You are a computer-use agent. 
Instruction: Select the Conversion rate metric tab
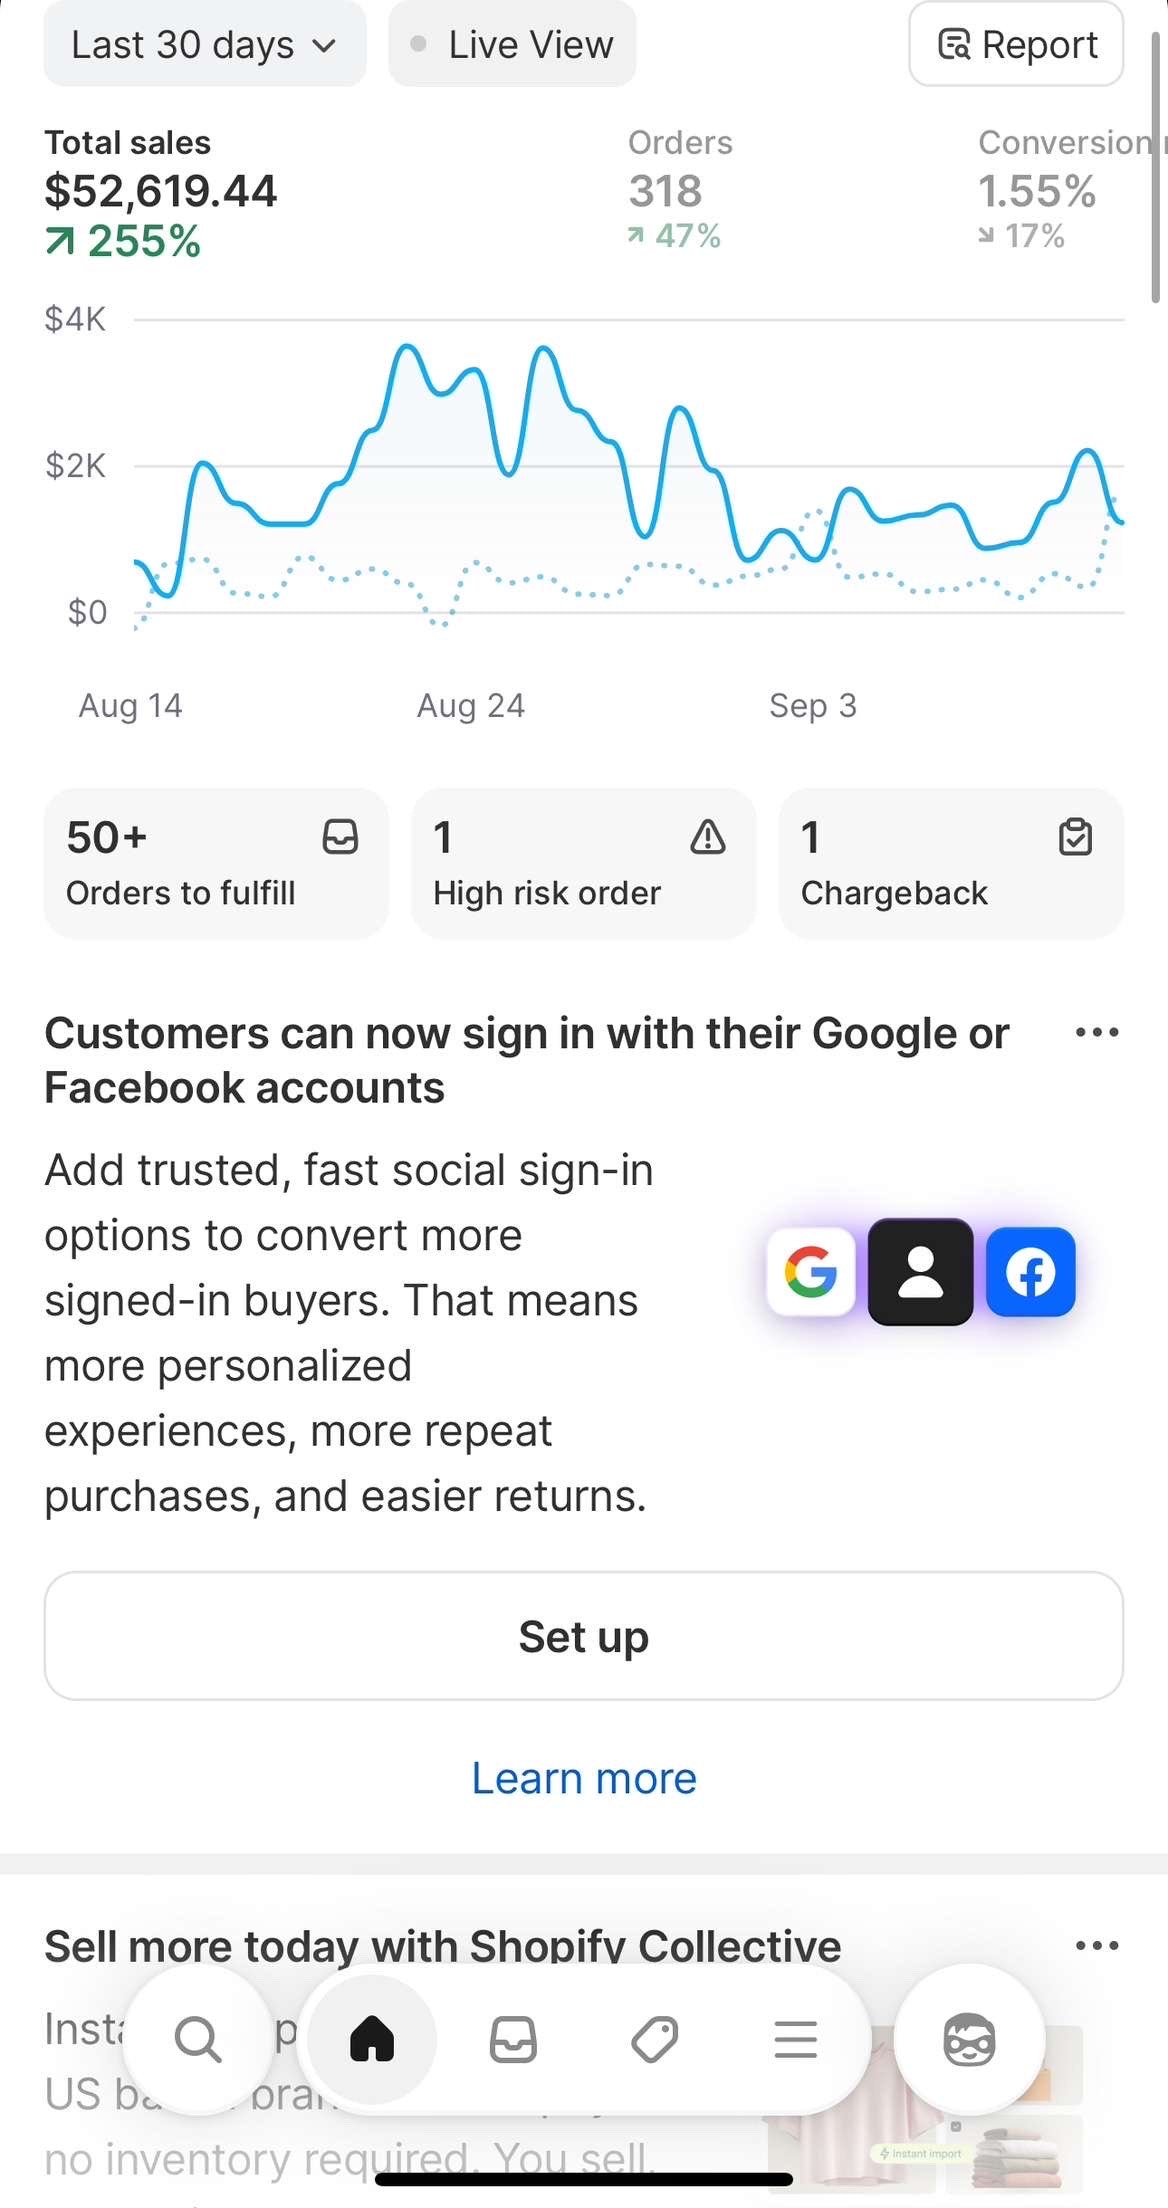point(1060,190)
